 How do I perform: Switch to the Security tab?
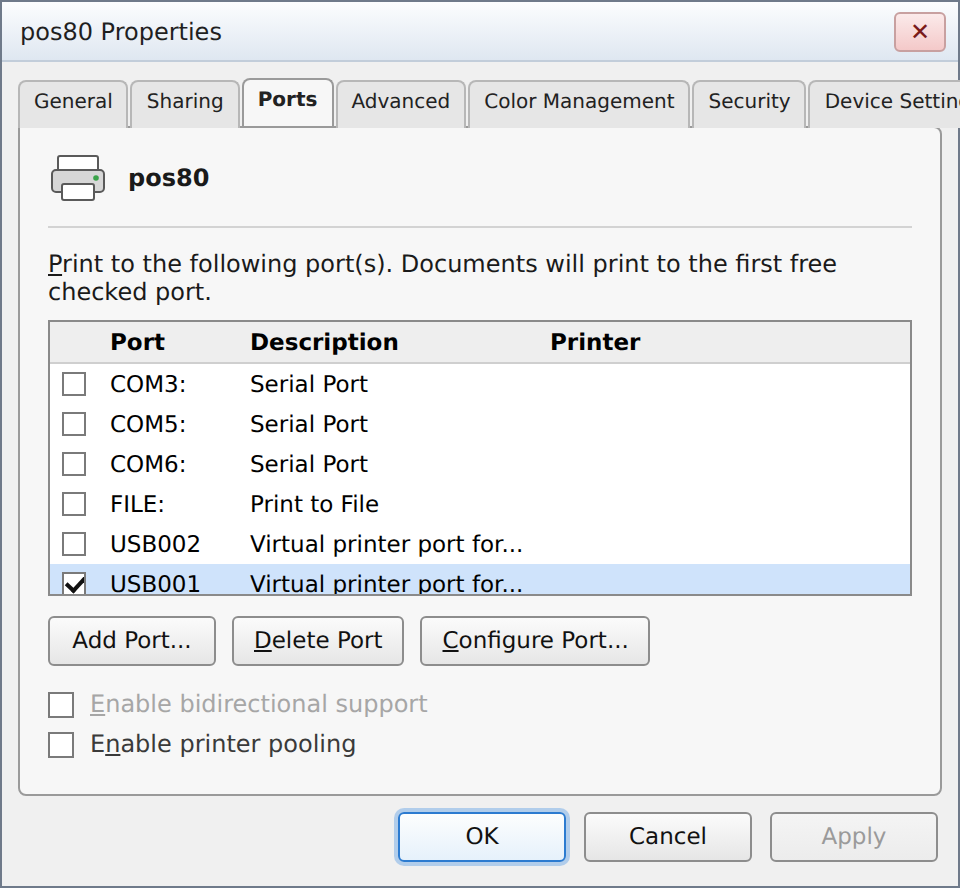tap(749, 103)
